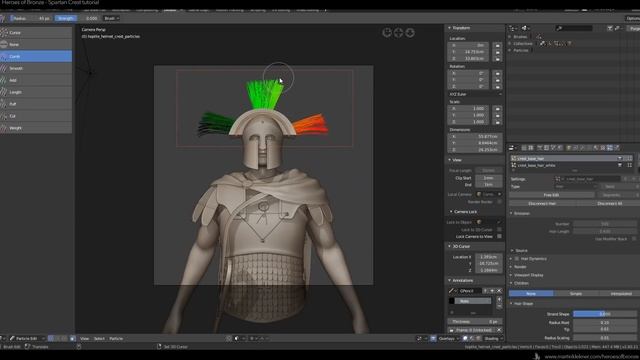
Task: Toggle lock for Scale X
Action: click(x=497, y=109)
